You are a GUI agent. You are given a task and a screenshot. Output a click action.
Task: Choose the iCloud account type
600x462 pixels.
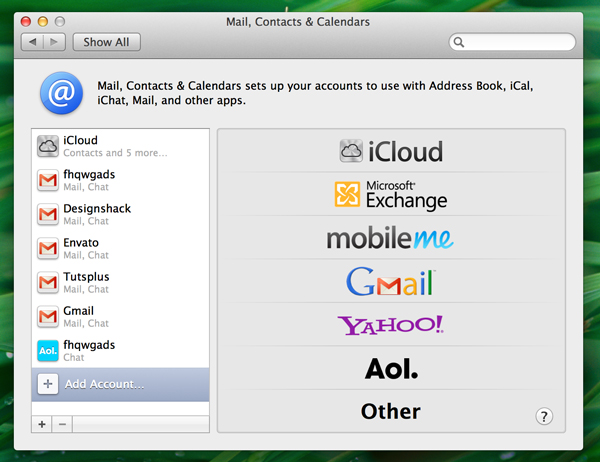(x=391, y=151)
